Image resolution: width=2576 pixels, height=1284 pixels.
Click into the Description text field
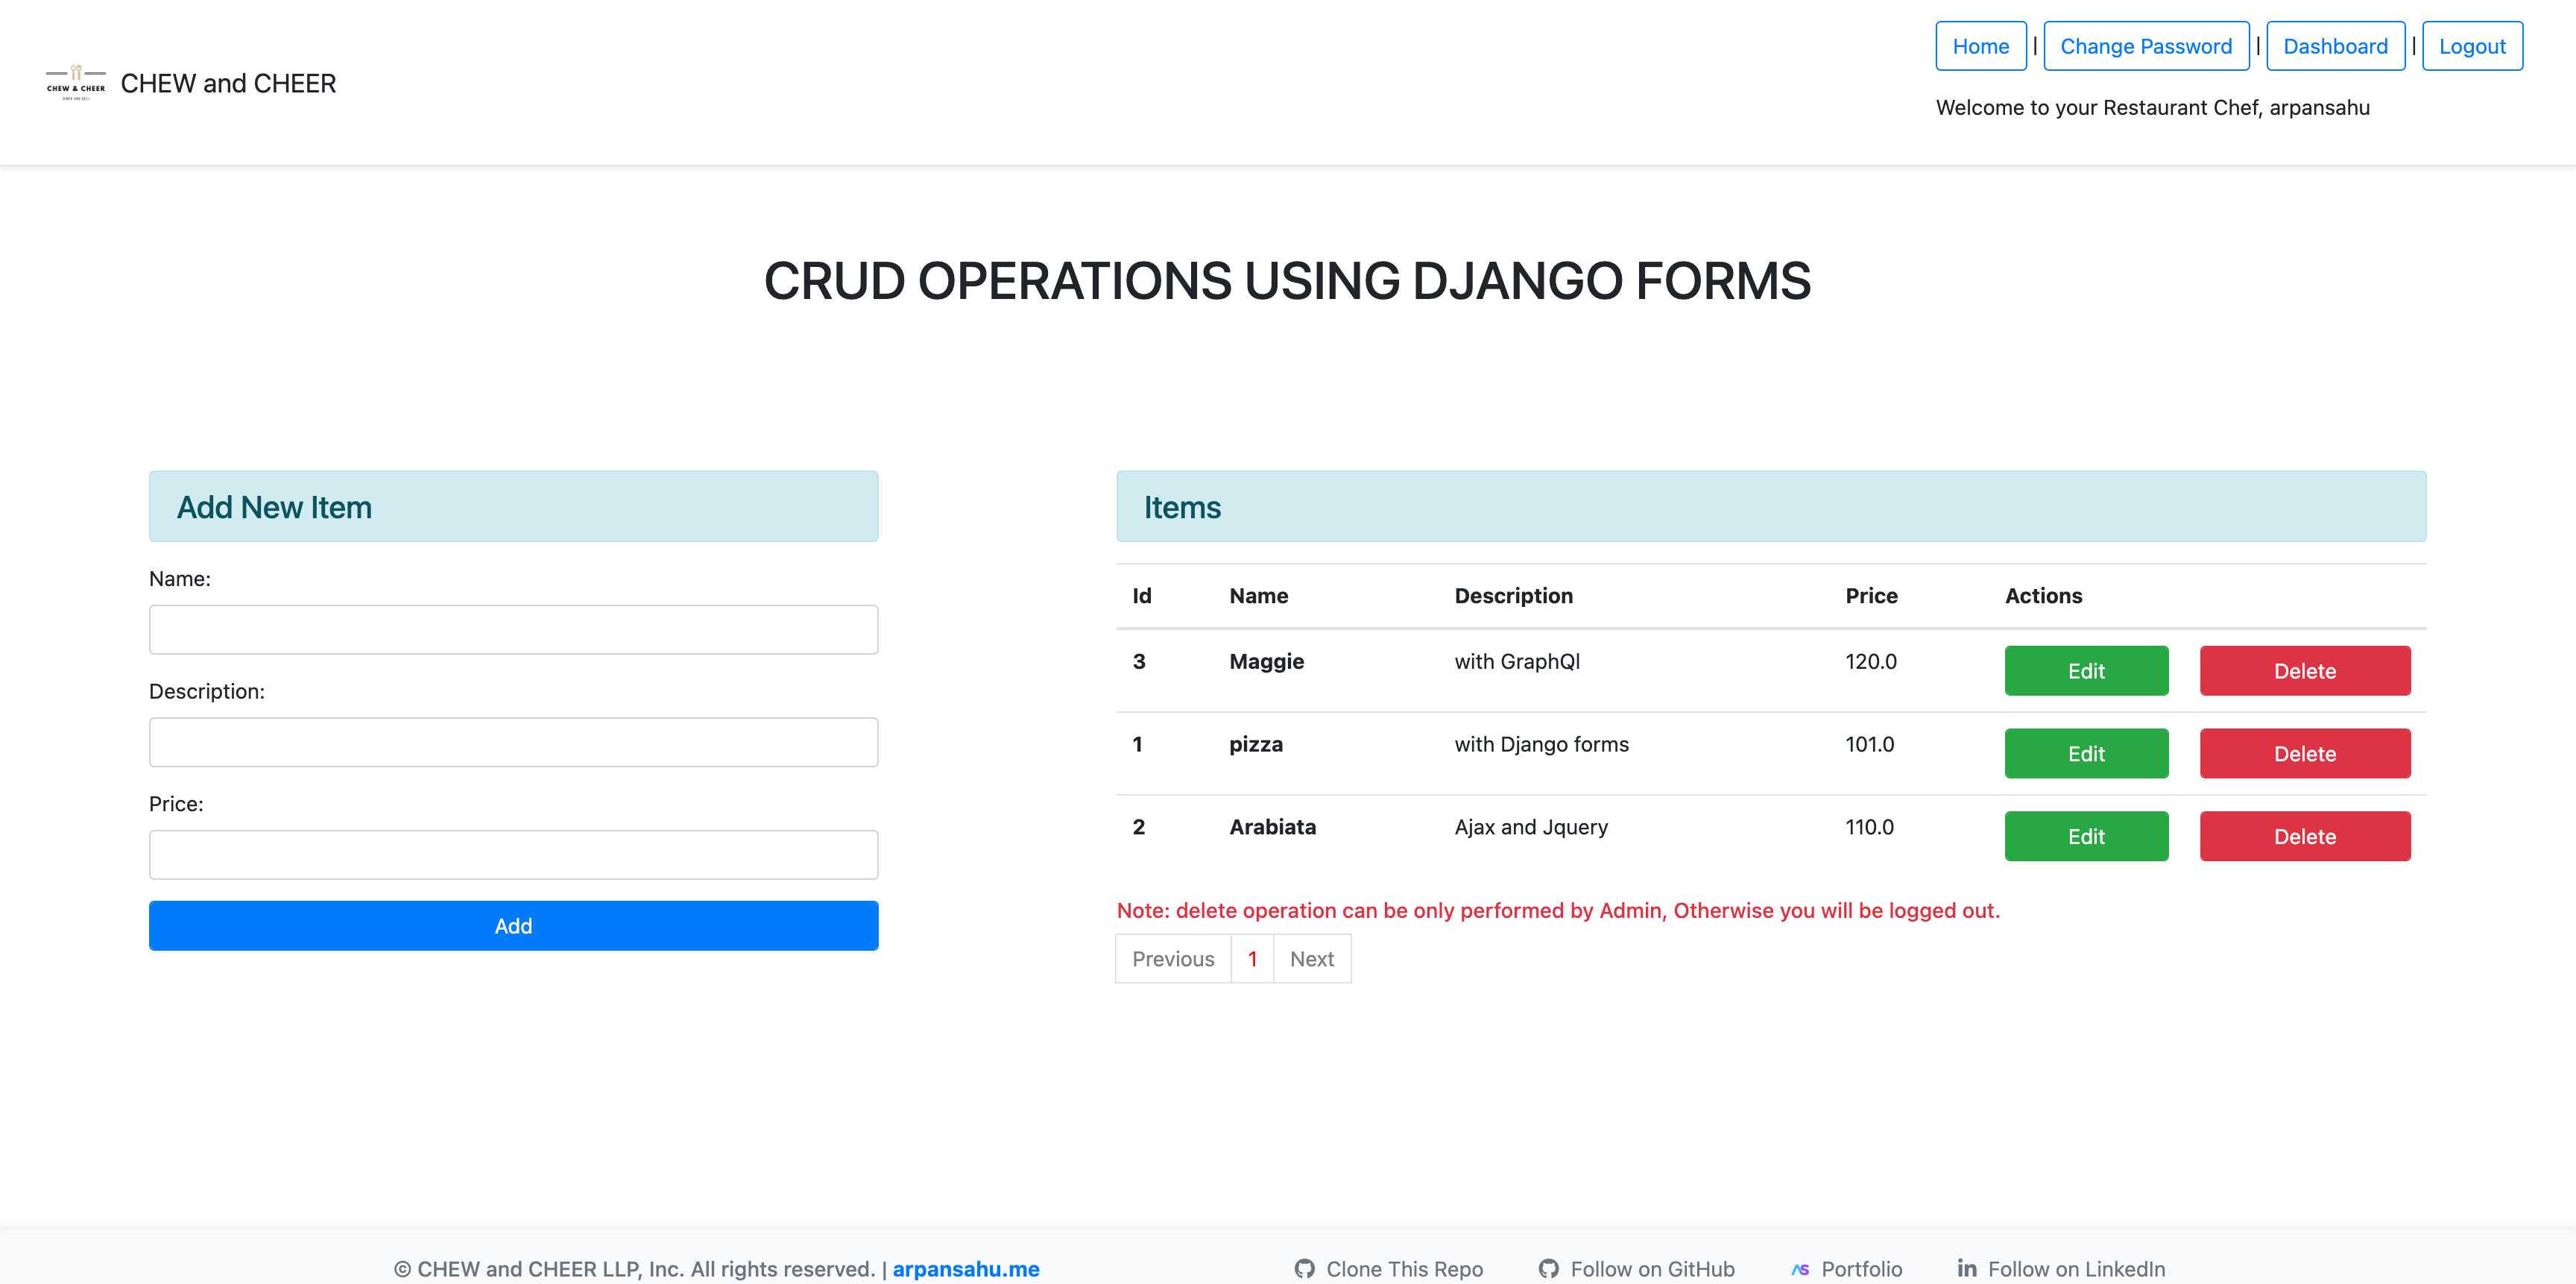click(513, 742)
